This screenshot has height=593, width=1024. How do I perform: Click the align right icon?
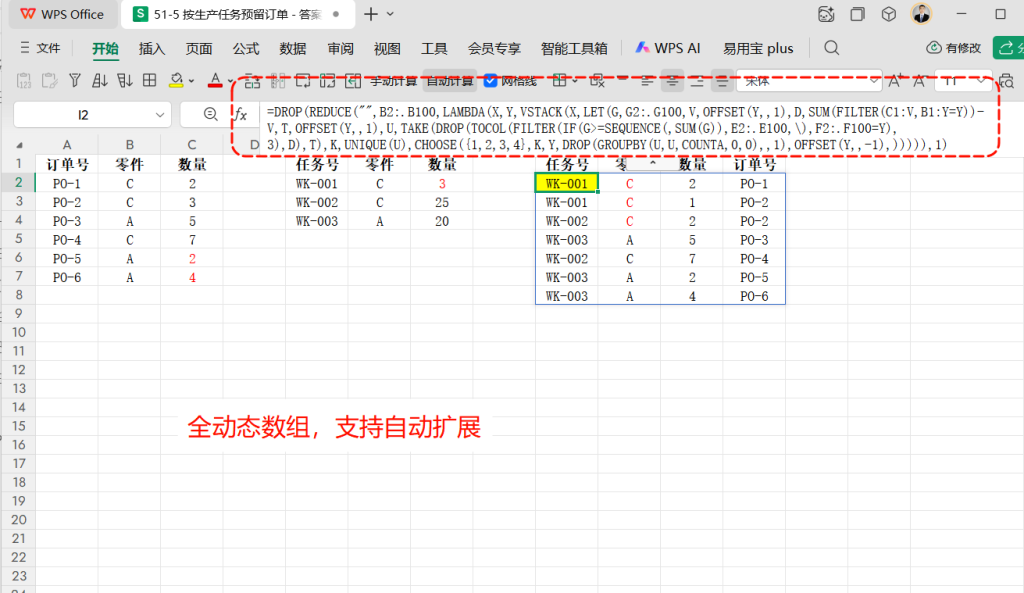[x=697, y=81]
